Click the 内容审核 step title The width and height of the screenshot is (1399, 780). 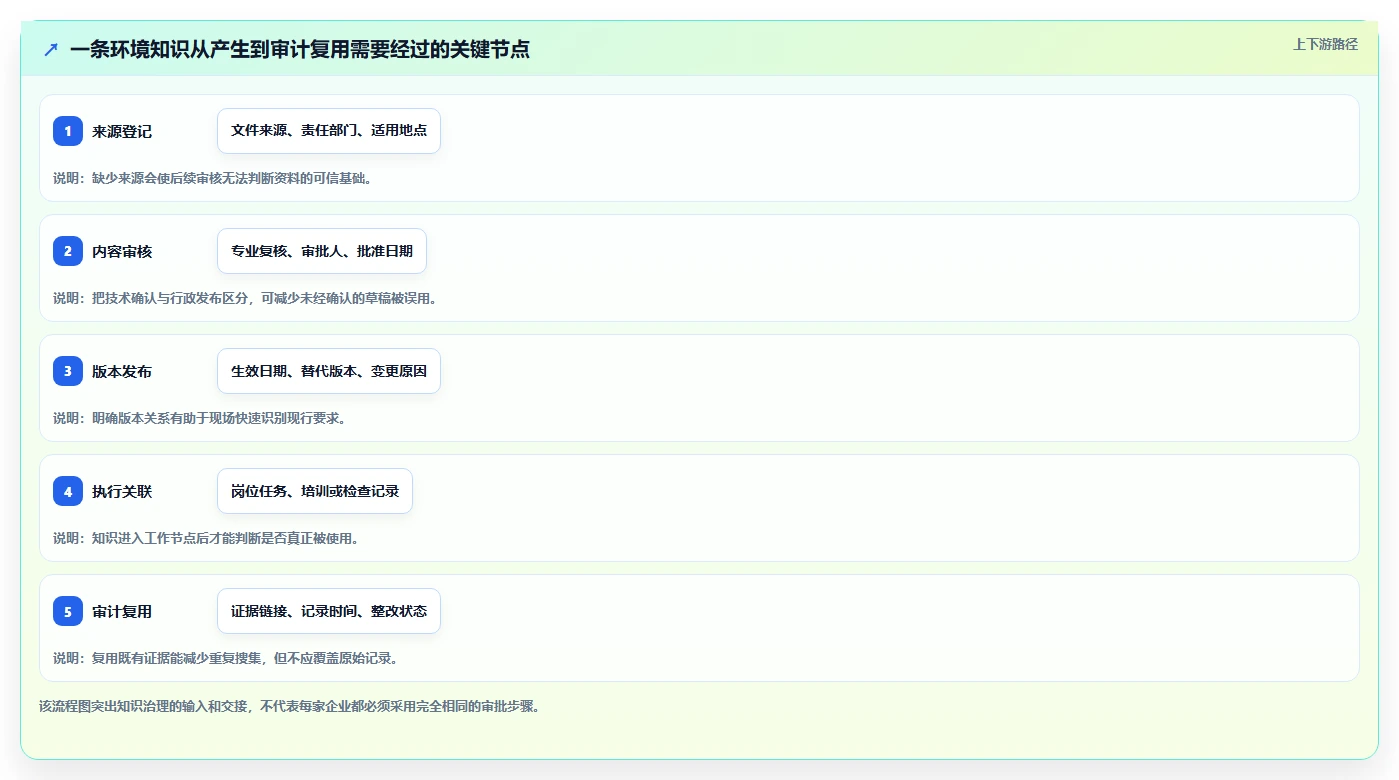click(x=122, y=251)
